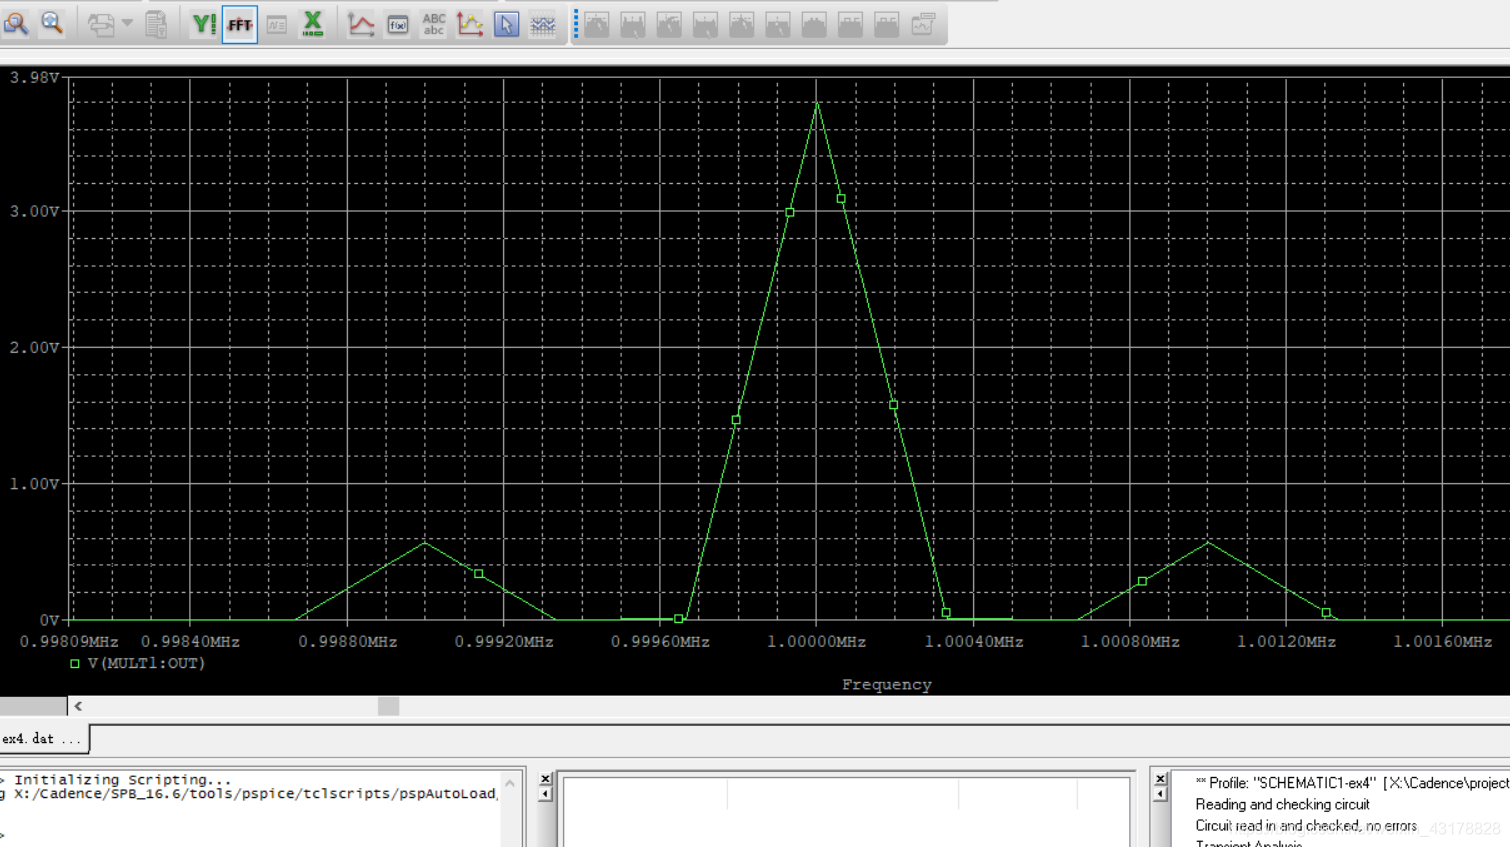Click the greyed toolbar icon before the dropdown arrow
This screenshot has width=1510, height=847.
click(x=100, y=24)
